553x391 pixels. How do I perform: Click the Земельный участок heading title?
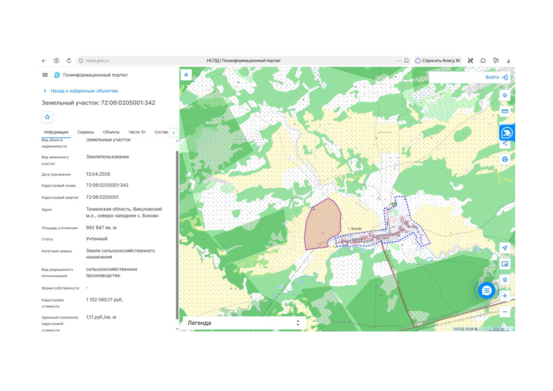[x=98, y=103]
